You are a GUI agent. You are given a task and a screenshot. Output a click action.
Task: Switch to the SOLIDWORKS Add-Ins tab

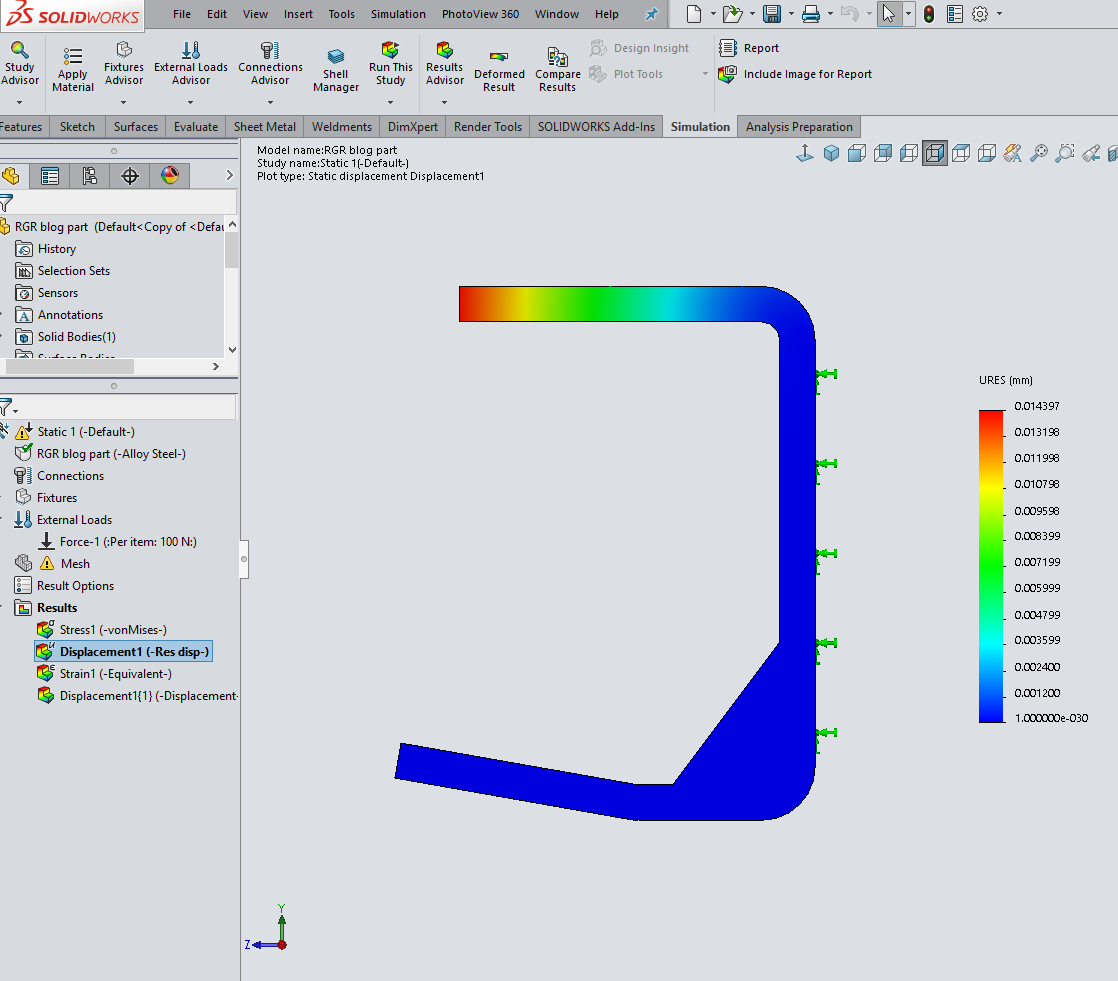(x=596, y=127)
